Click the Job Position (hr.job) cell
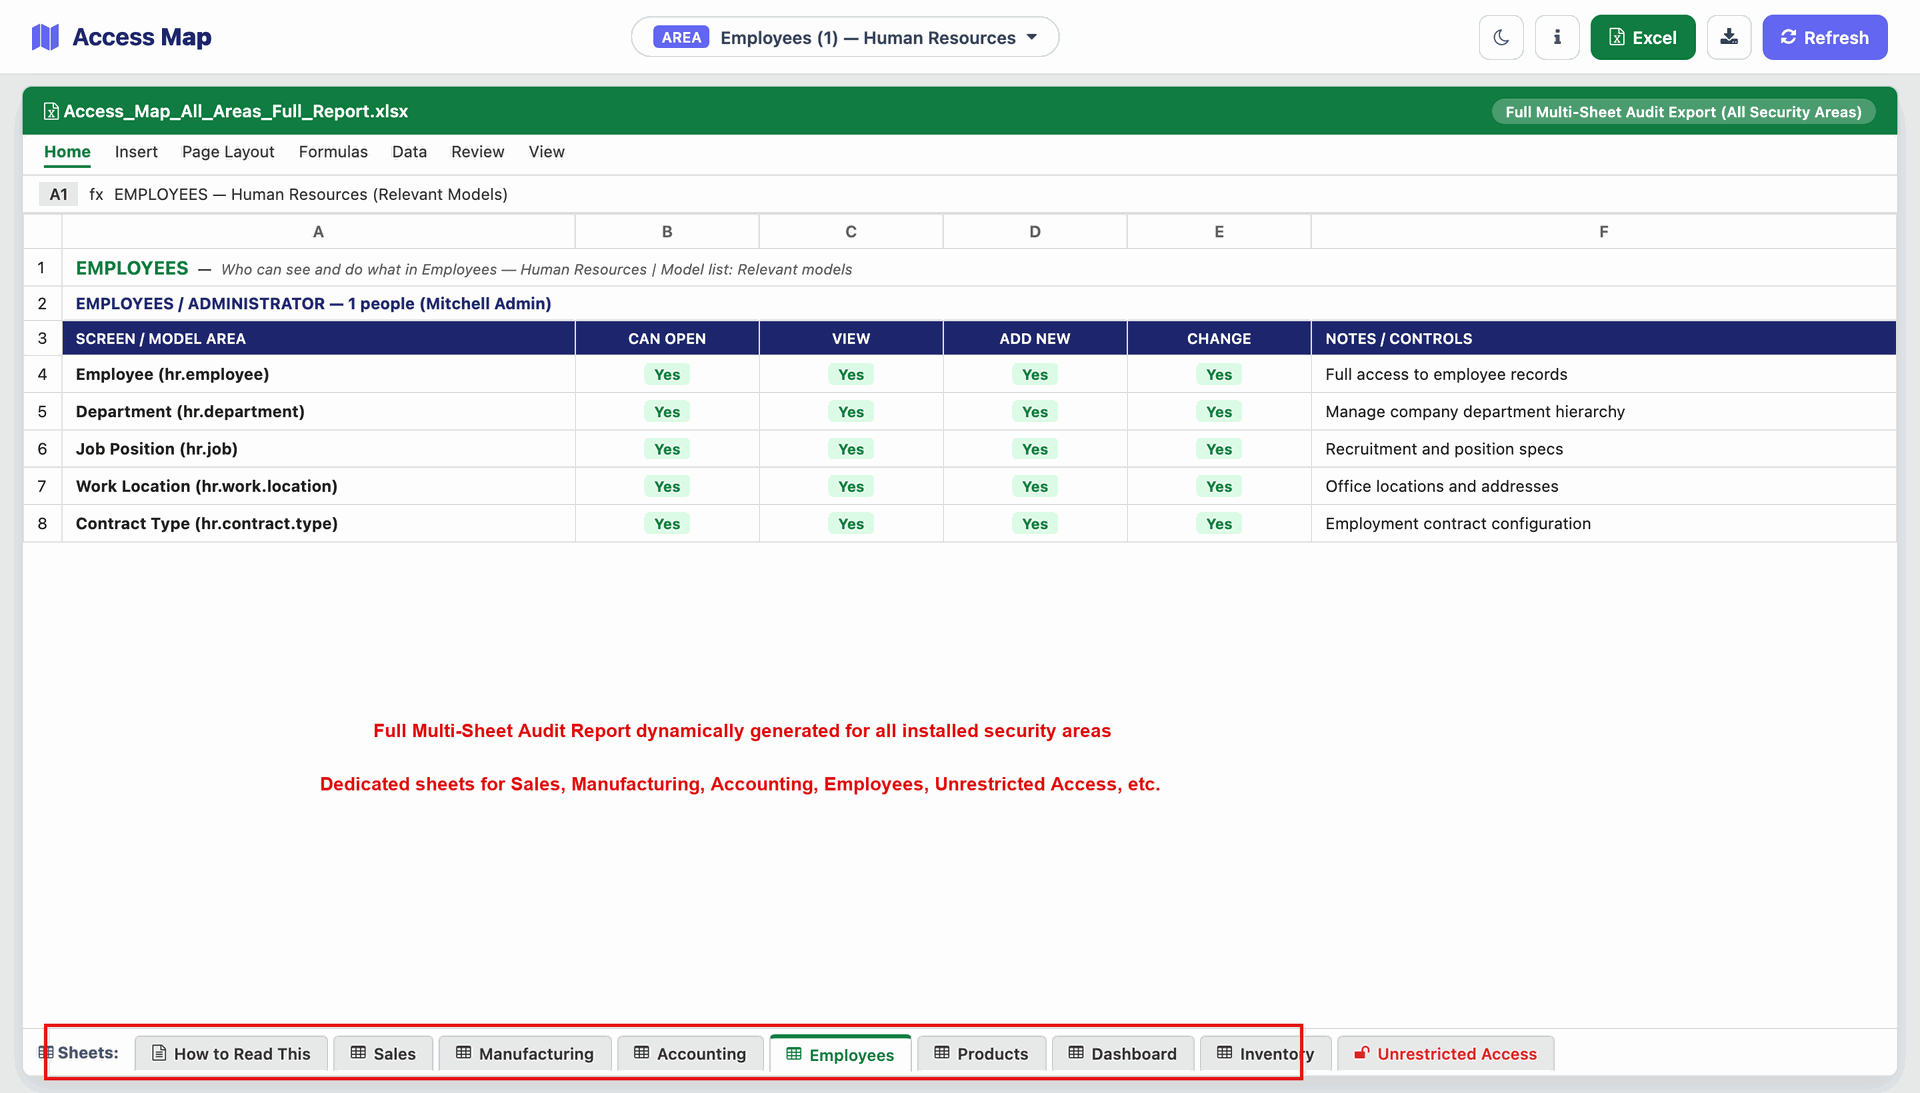The image size is (1920, 1093). tap(318, 449)
